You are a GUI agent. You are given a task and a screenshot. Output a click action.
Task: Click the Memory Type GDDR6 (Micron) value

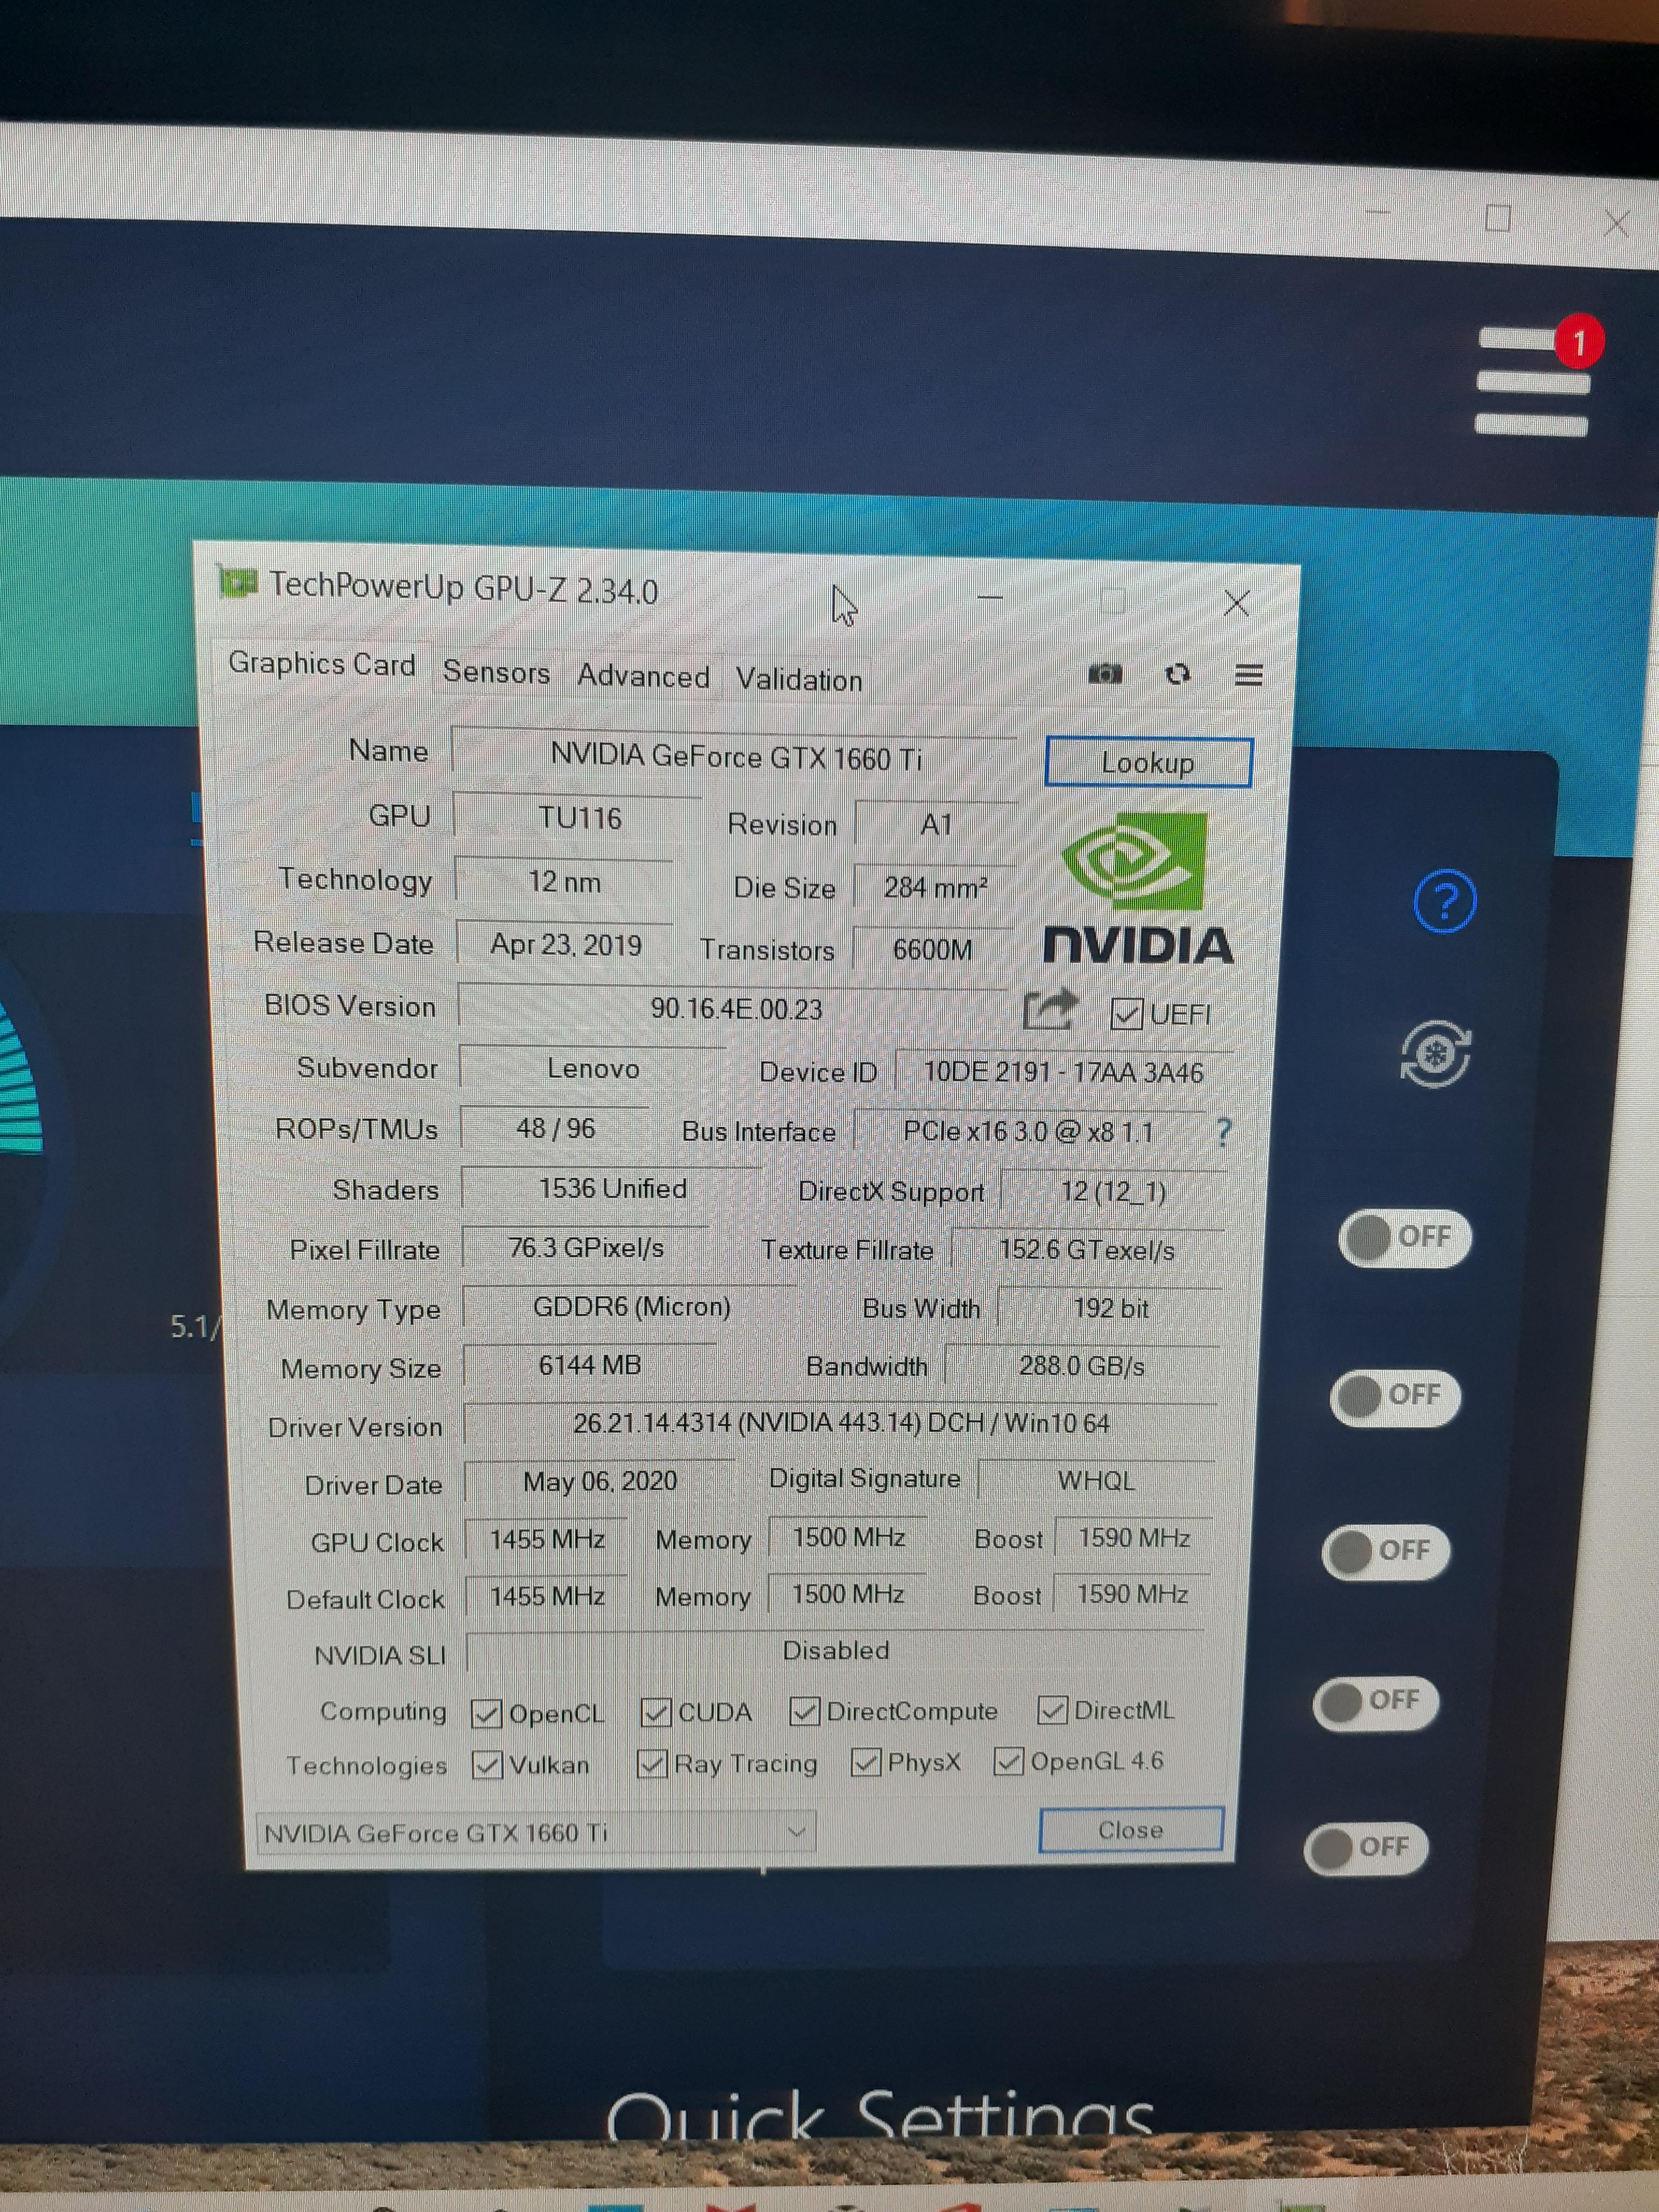[x=631, y=1306]
